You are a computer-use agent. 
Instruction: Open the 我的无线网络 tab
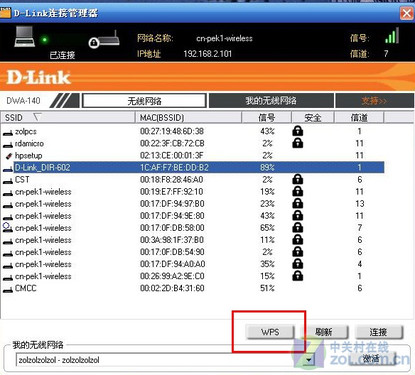[271, 100]
